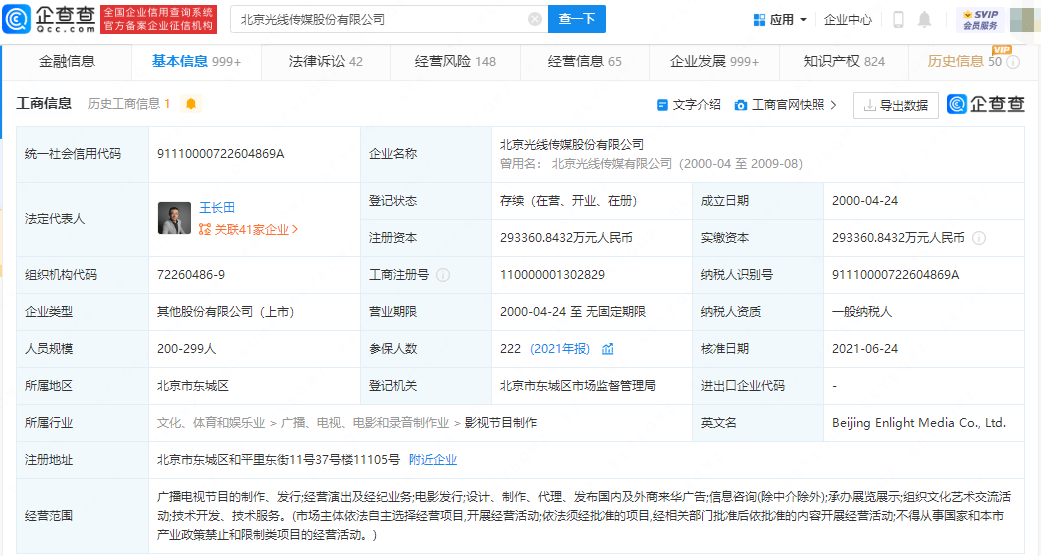Click the orange bell alert icon beside 历史工商信息

(x=191, y=104)
